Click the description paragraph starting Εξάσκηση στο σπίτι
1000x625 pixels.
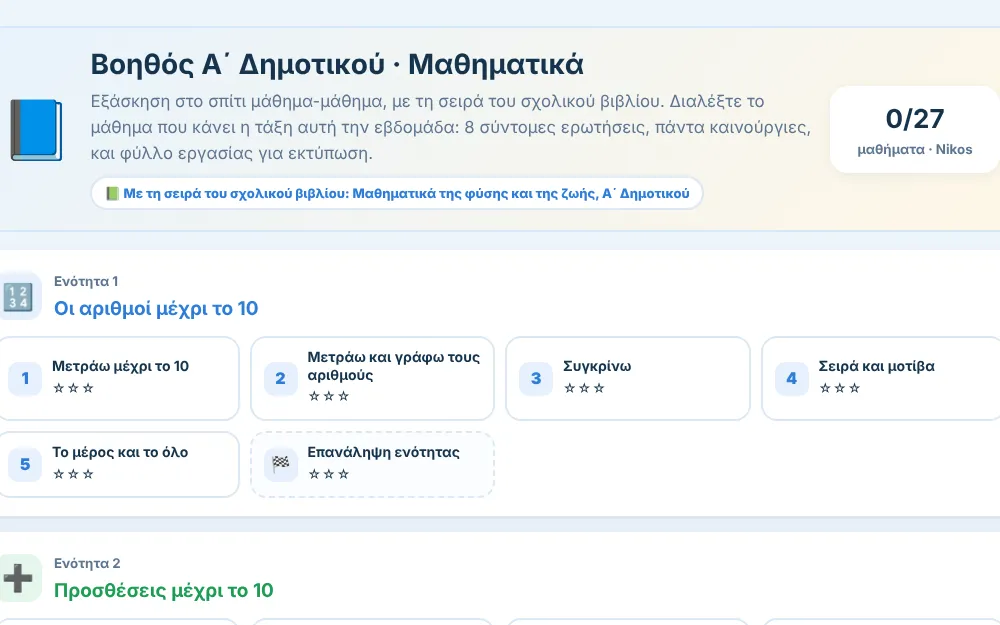(x=451, y=127)
